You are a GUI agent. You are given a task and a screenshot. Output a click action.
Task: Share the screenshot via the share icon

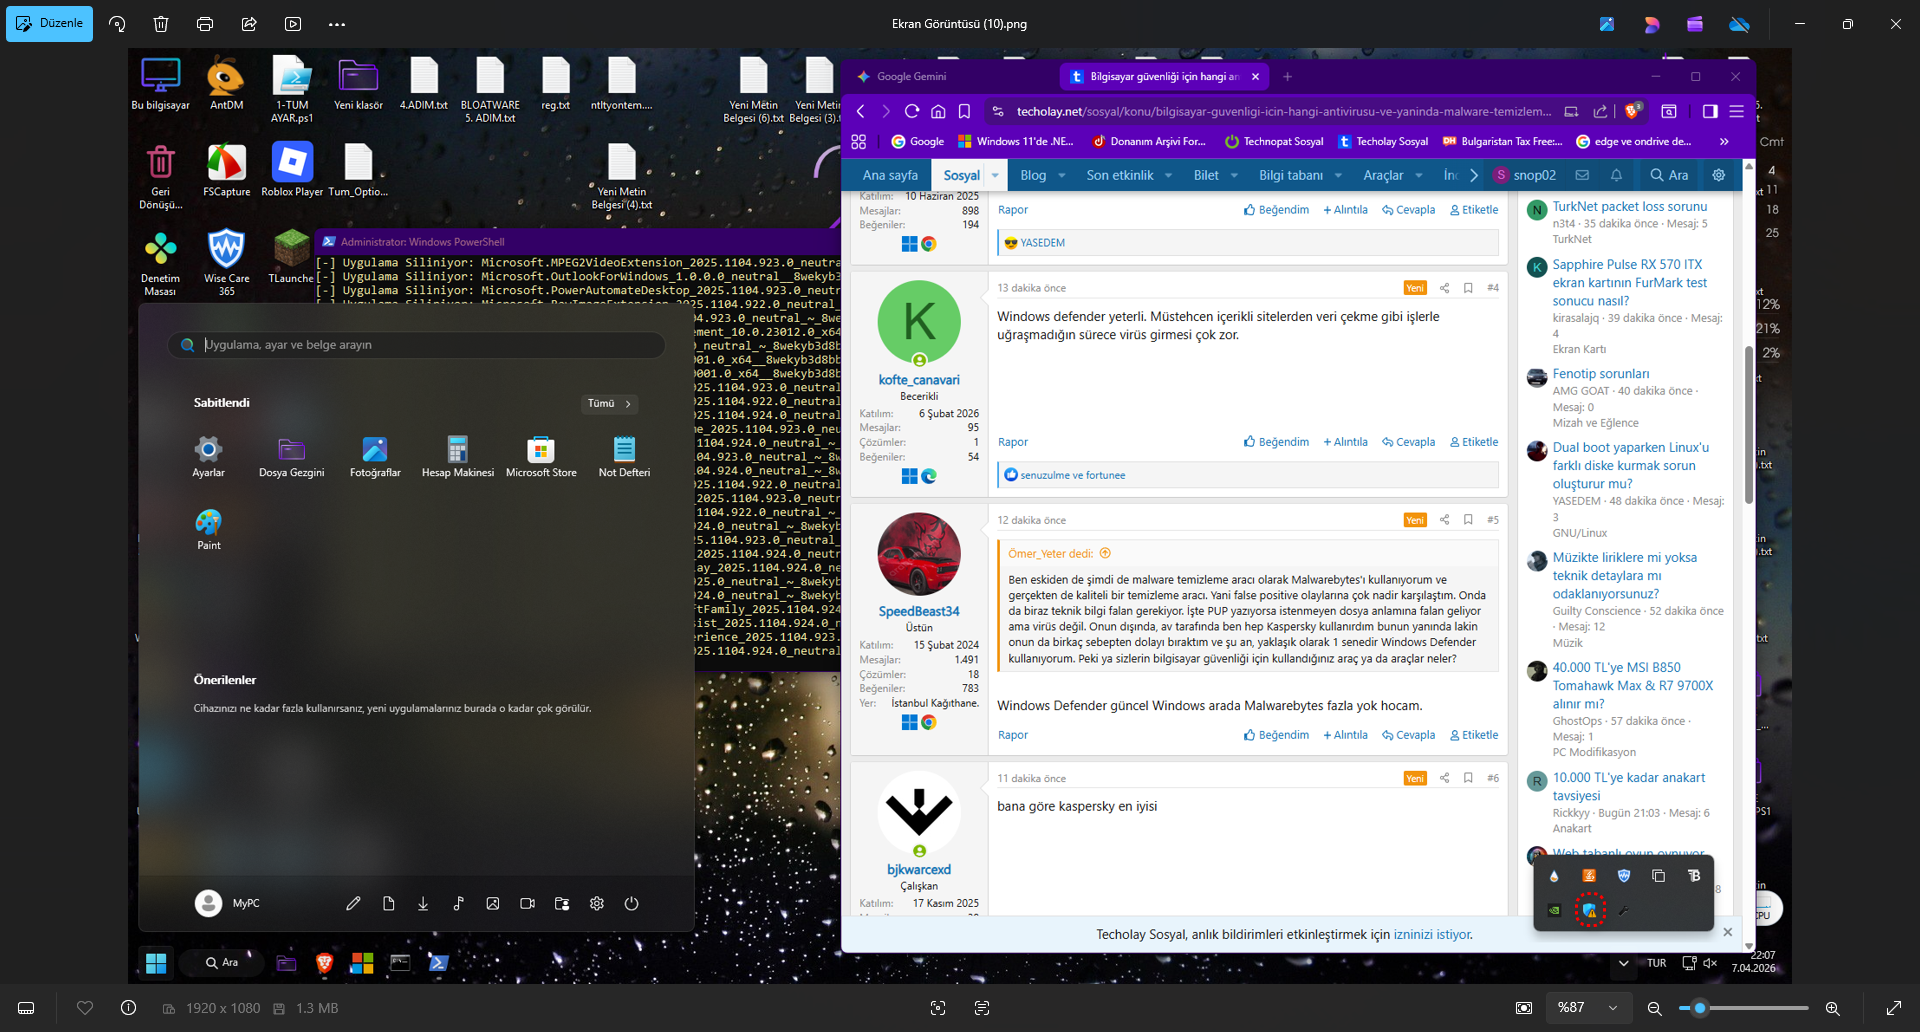coord(249,24)
